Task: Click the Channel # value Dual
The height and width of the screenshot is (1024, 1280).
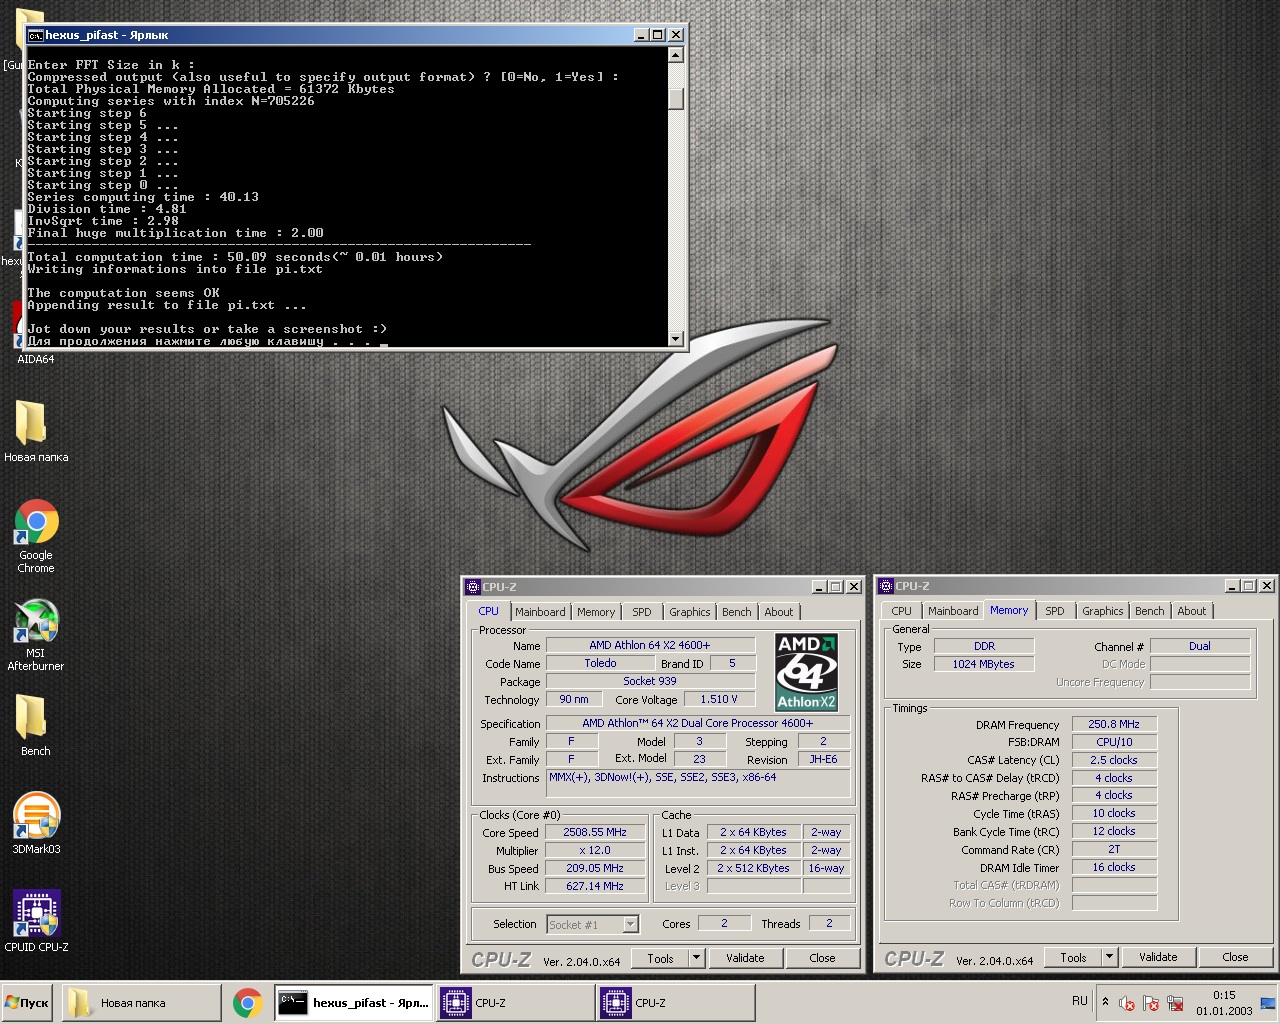Action: coord(1200,646)
